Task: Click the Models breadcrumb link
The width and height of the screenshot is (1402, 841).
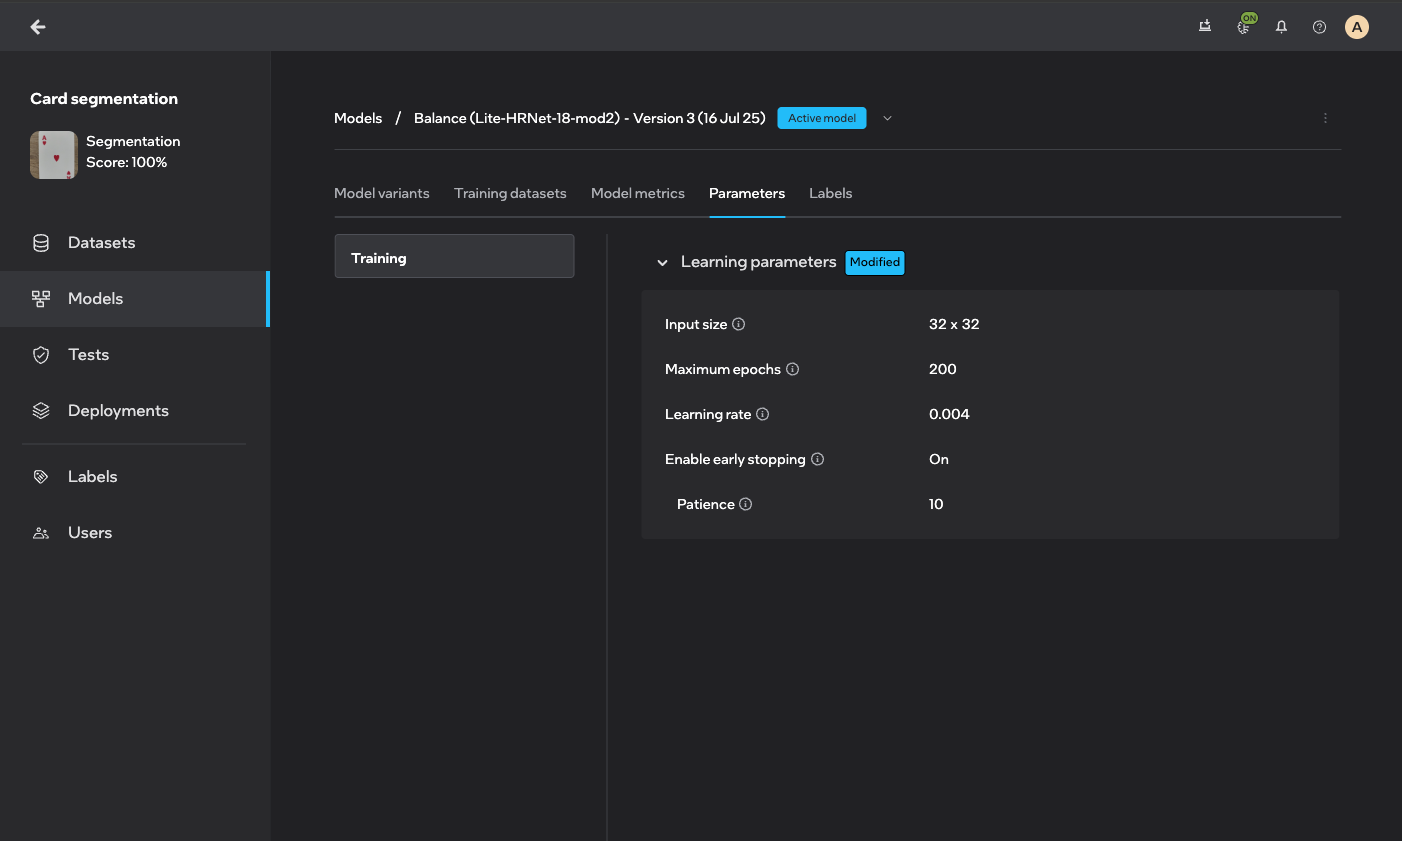Action: (x=358, y=118)
